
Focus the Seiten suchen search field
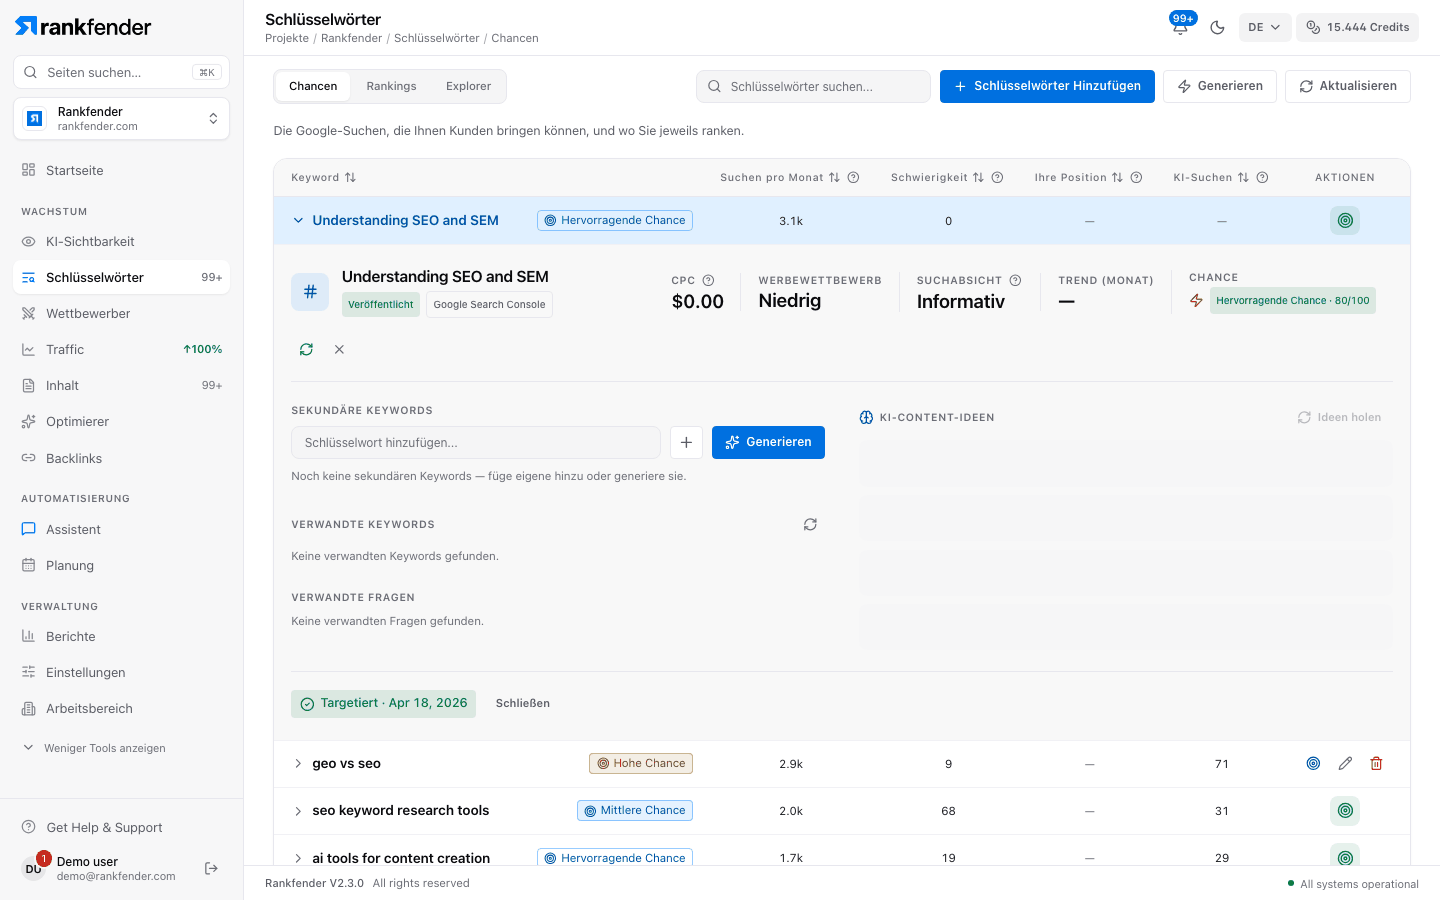click(x=121, y=72)
